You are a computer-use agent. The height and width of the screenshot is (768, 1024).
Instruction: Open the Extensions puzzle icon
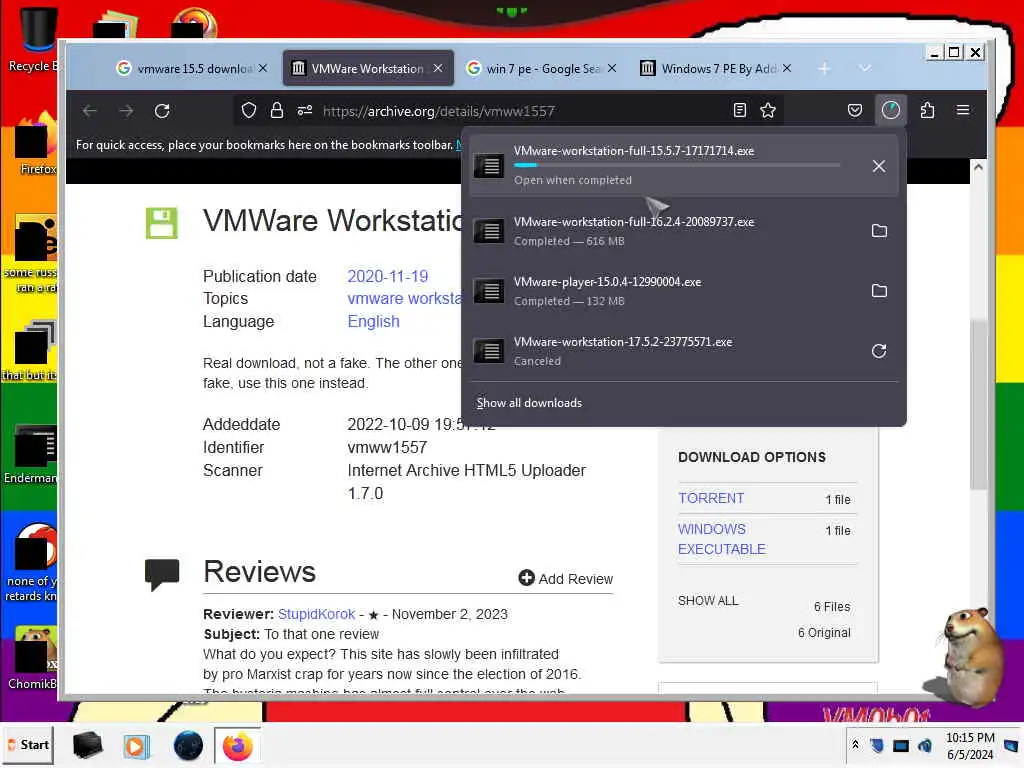[x=927, y=110]
